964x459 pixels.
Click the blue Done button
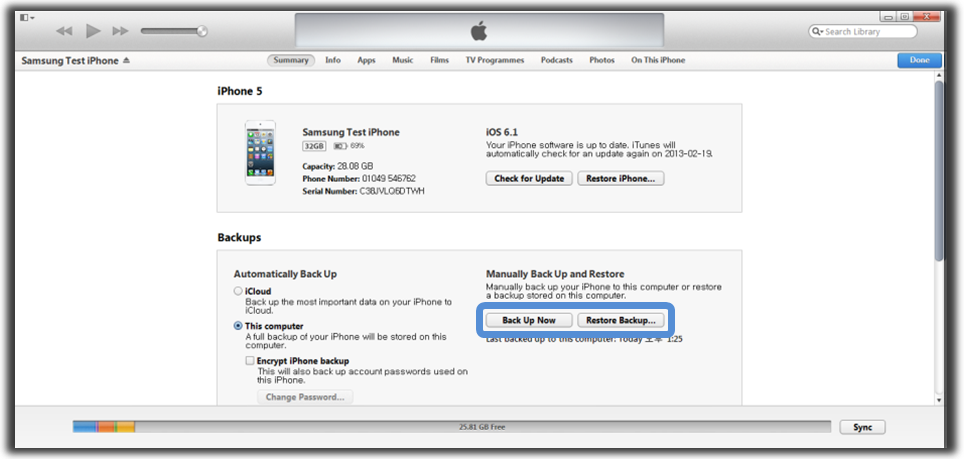coord(920,60)
